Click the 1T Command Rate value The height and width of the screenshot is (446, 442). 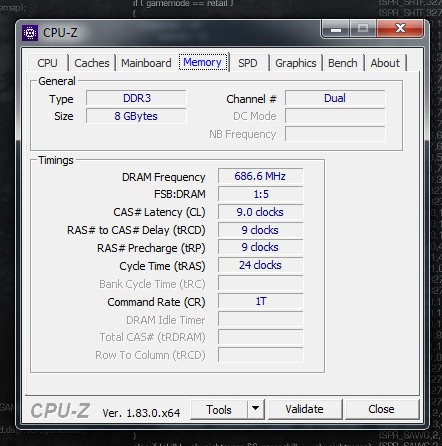(260, 301)
